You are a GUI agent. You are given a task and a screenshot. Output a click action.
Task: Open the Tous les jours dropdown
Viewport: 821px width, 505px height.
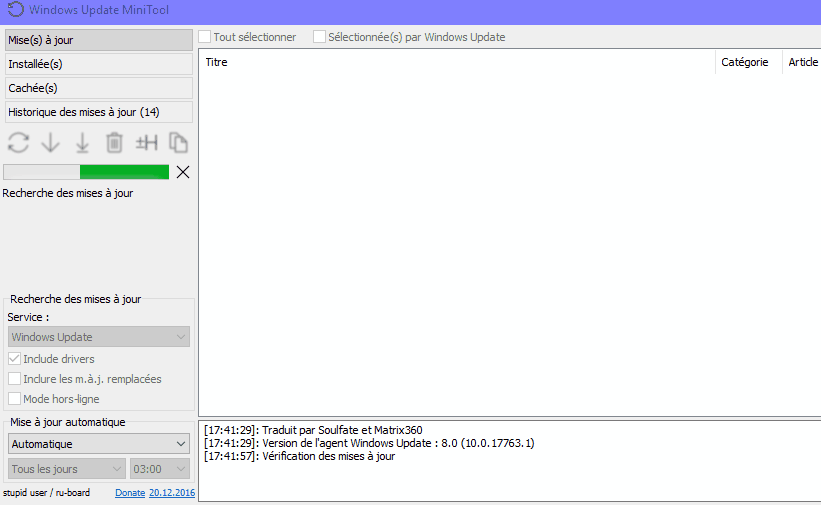(x=66, y=469)
